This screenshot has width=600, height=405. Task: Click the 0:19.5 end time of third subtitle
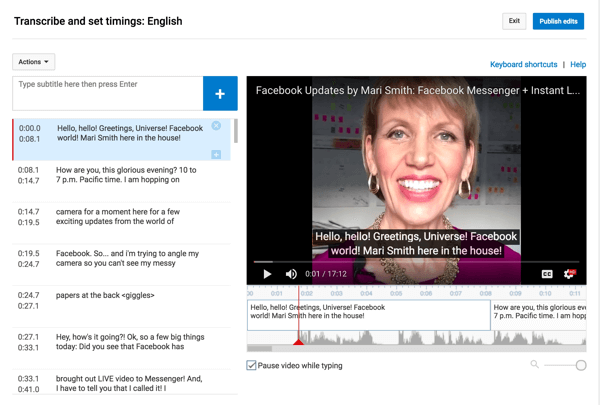28,222
